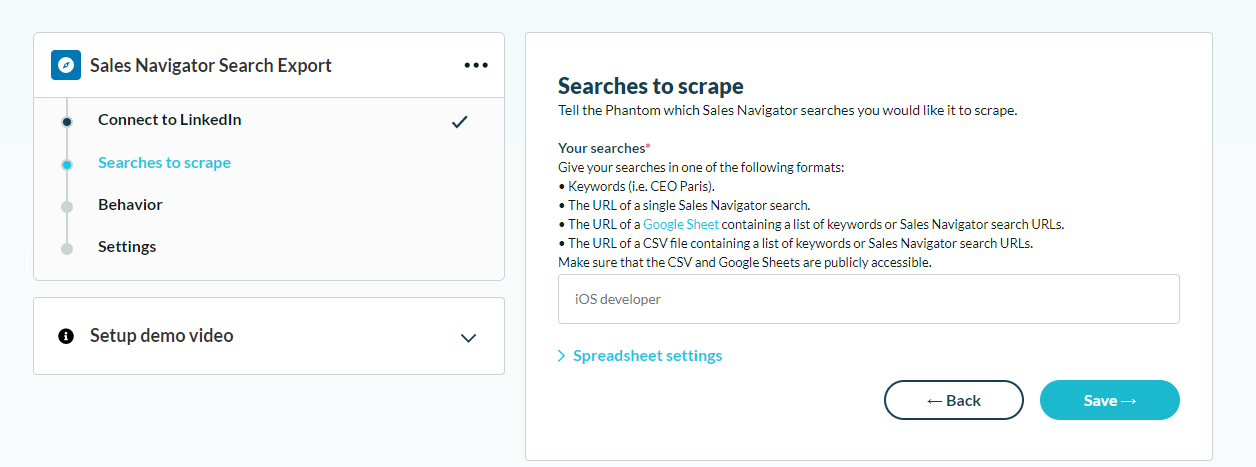Click the Searches to scrape step dot
The width and height of the screenshot is (1256, 467).
click(67, 165)
